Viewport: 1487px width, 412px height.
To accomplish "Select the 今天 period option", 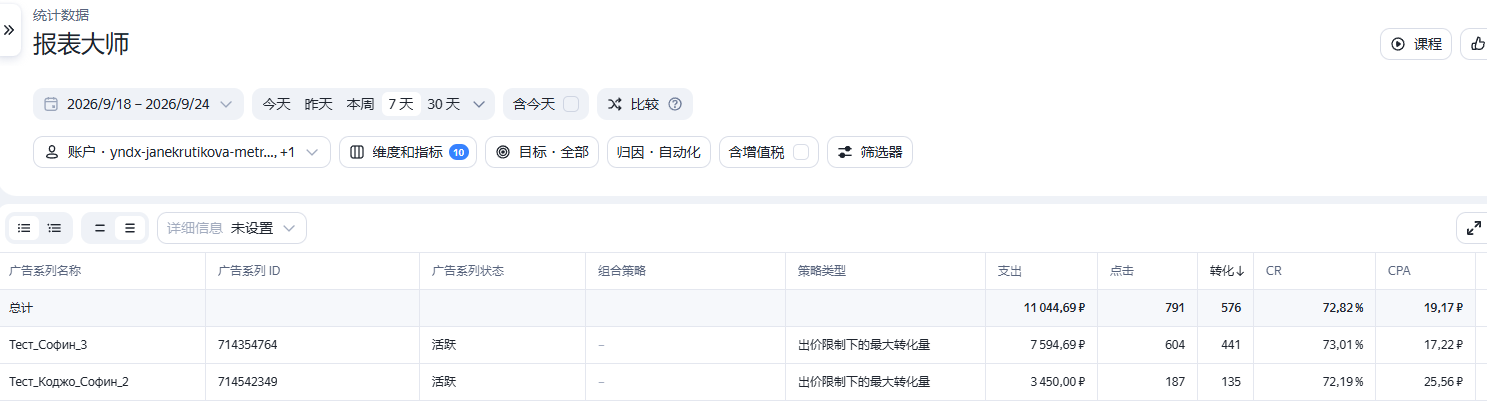I will (x=277, y=104).
